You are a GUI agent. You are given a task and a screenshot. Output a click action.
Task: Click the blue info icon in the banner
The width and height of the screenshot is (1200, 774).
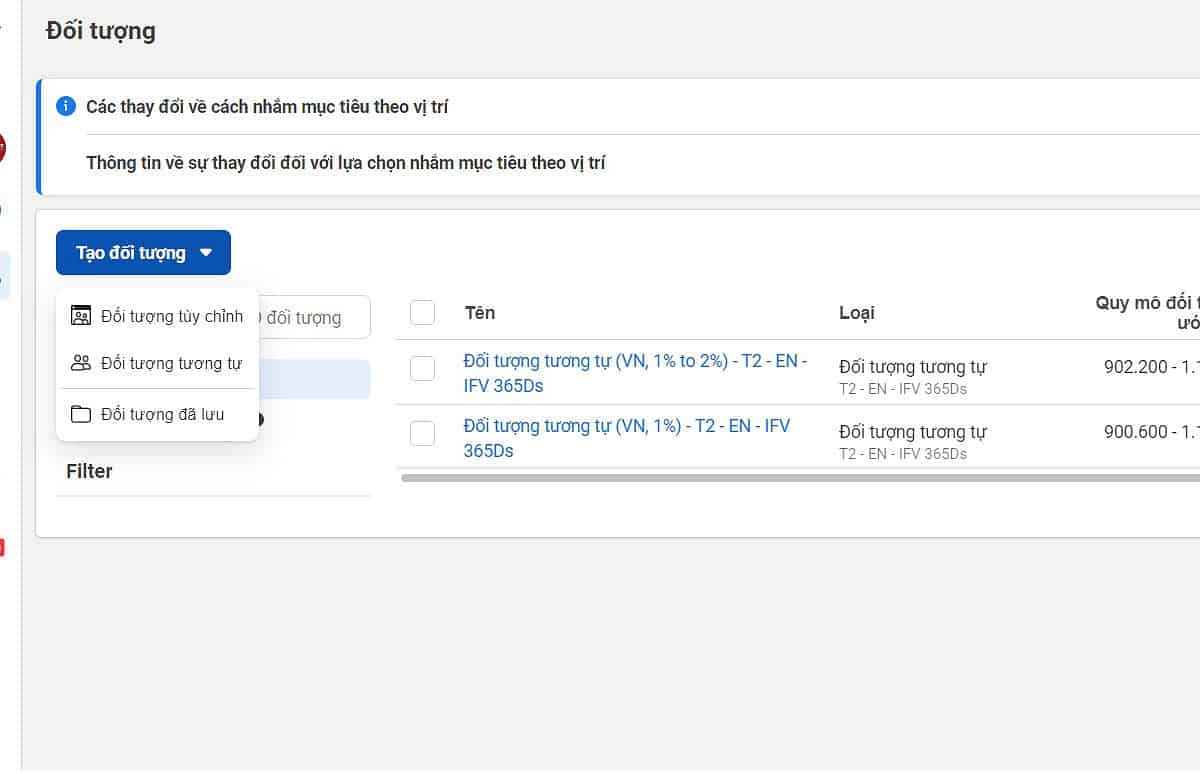point(66,106)
